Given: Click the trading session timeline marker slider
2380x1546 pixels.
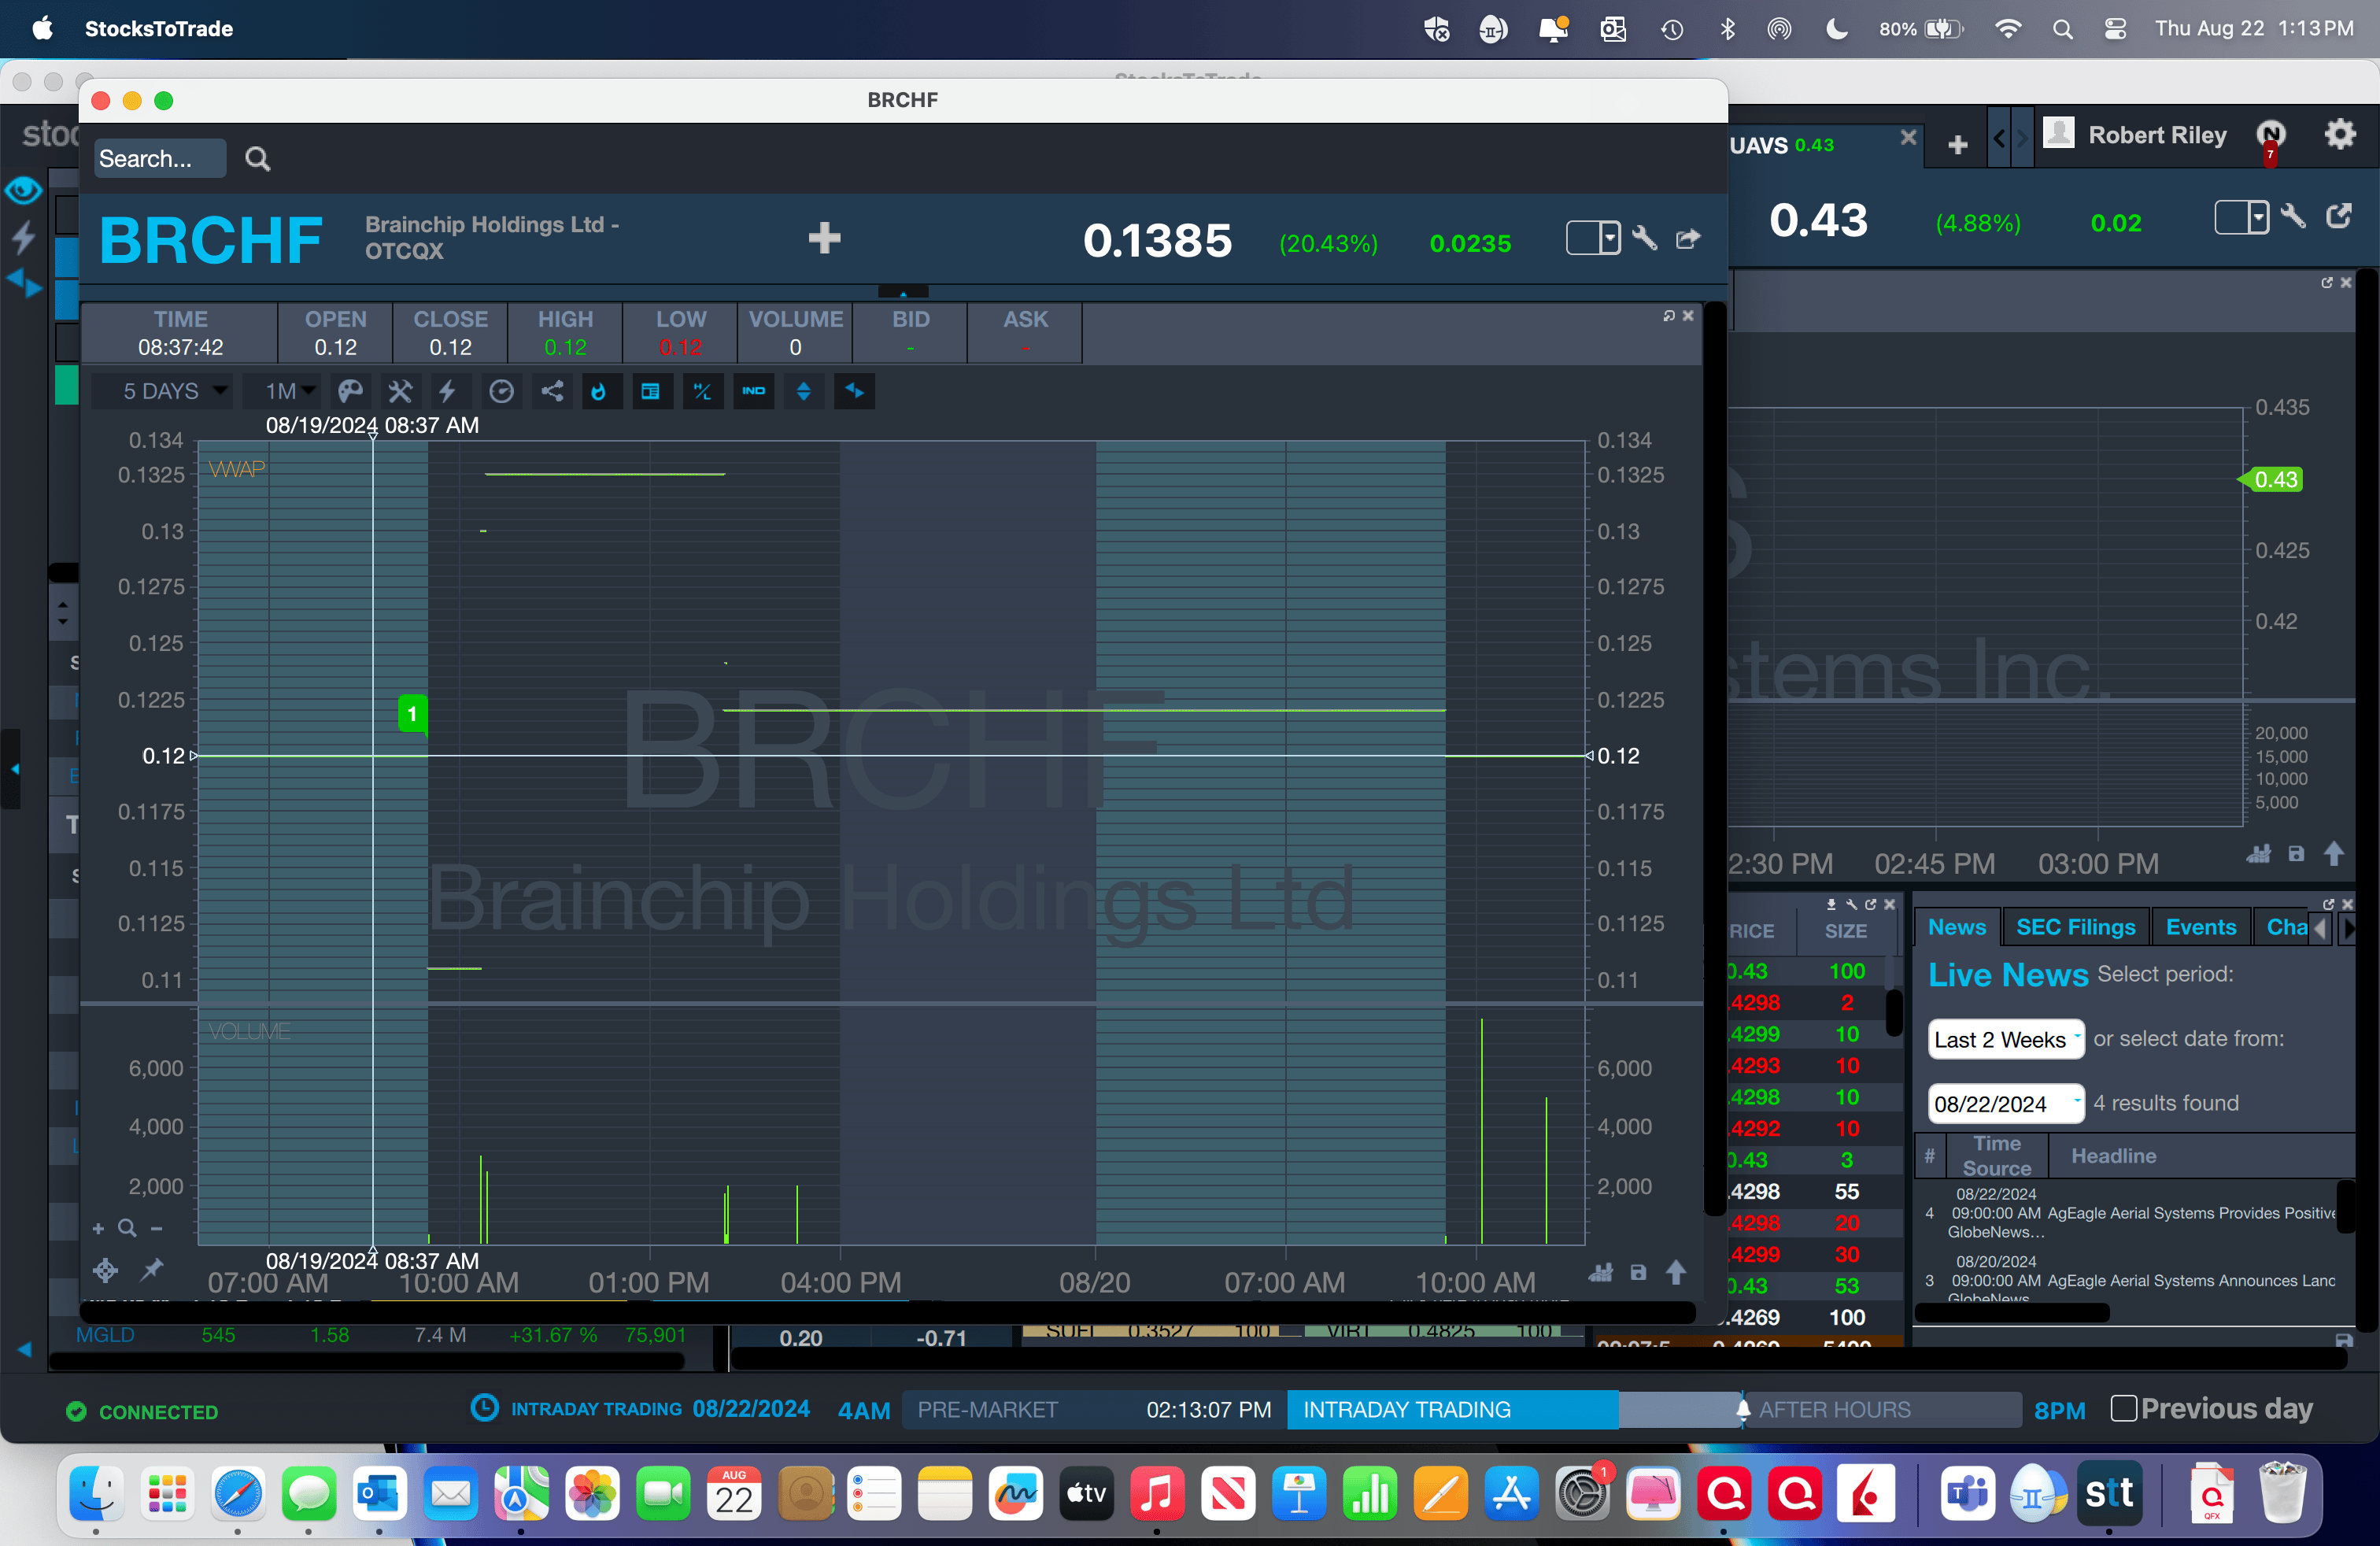Looking at the screenshot, I should pyautogui.click(x=1742, y=1409).
